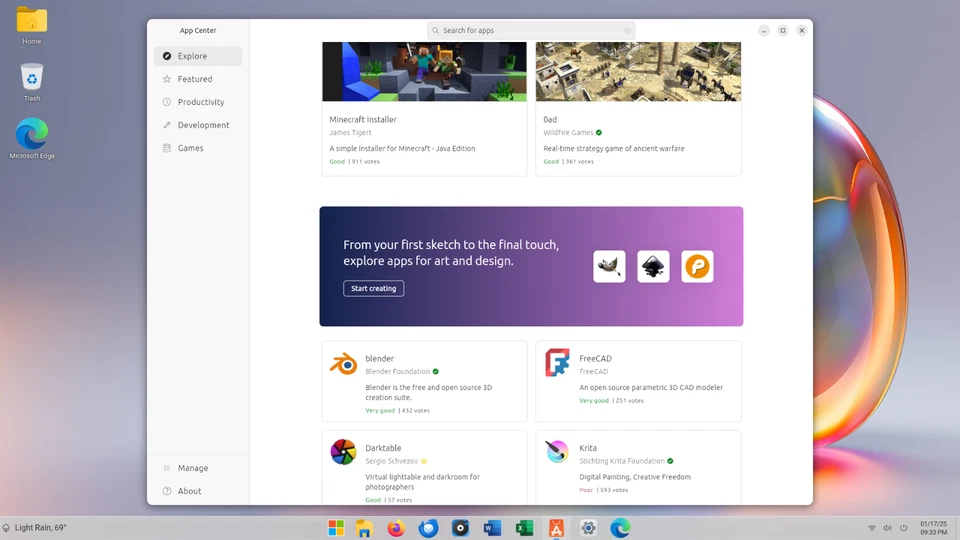The height and width of the screenshot is (540, 960).
Task: Click the Minecraft Installer title text
Action: [363, 119]
